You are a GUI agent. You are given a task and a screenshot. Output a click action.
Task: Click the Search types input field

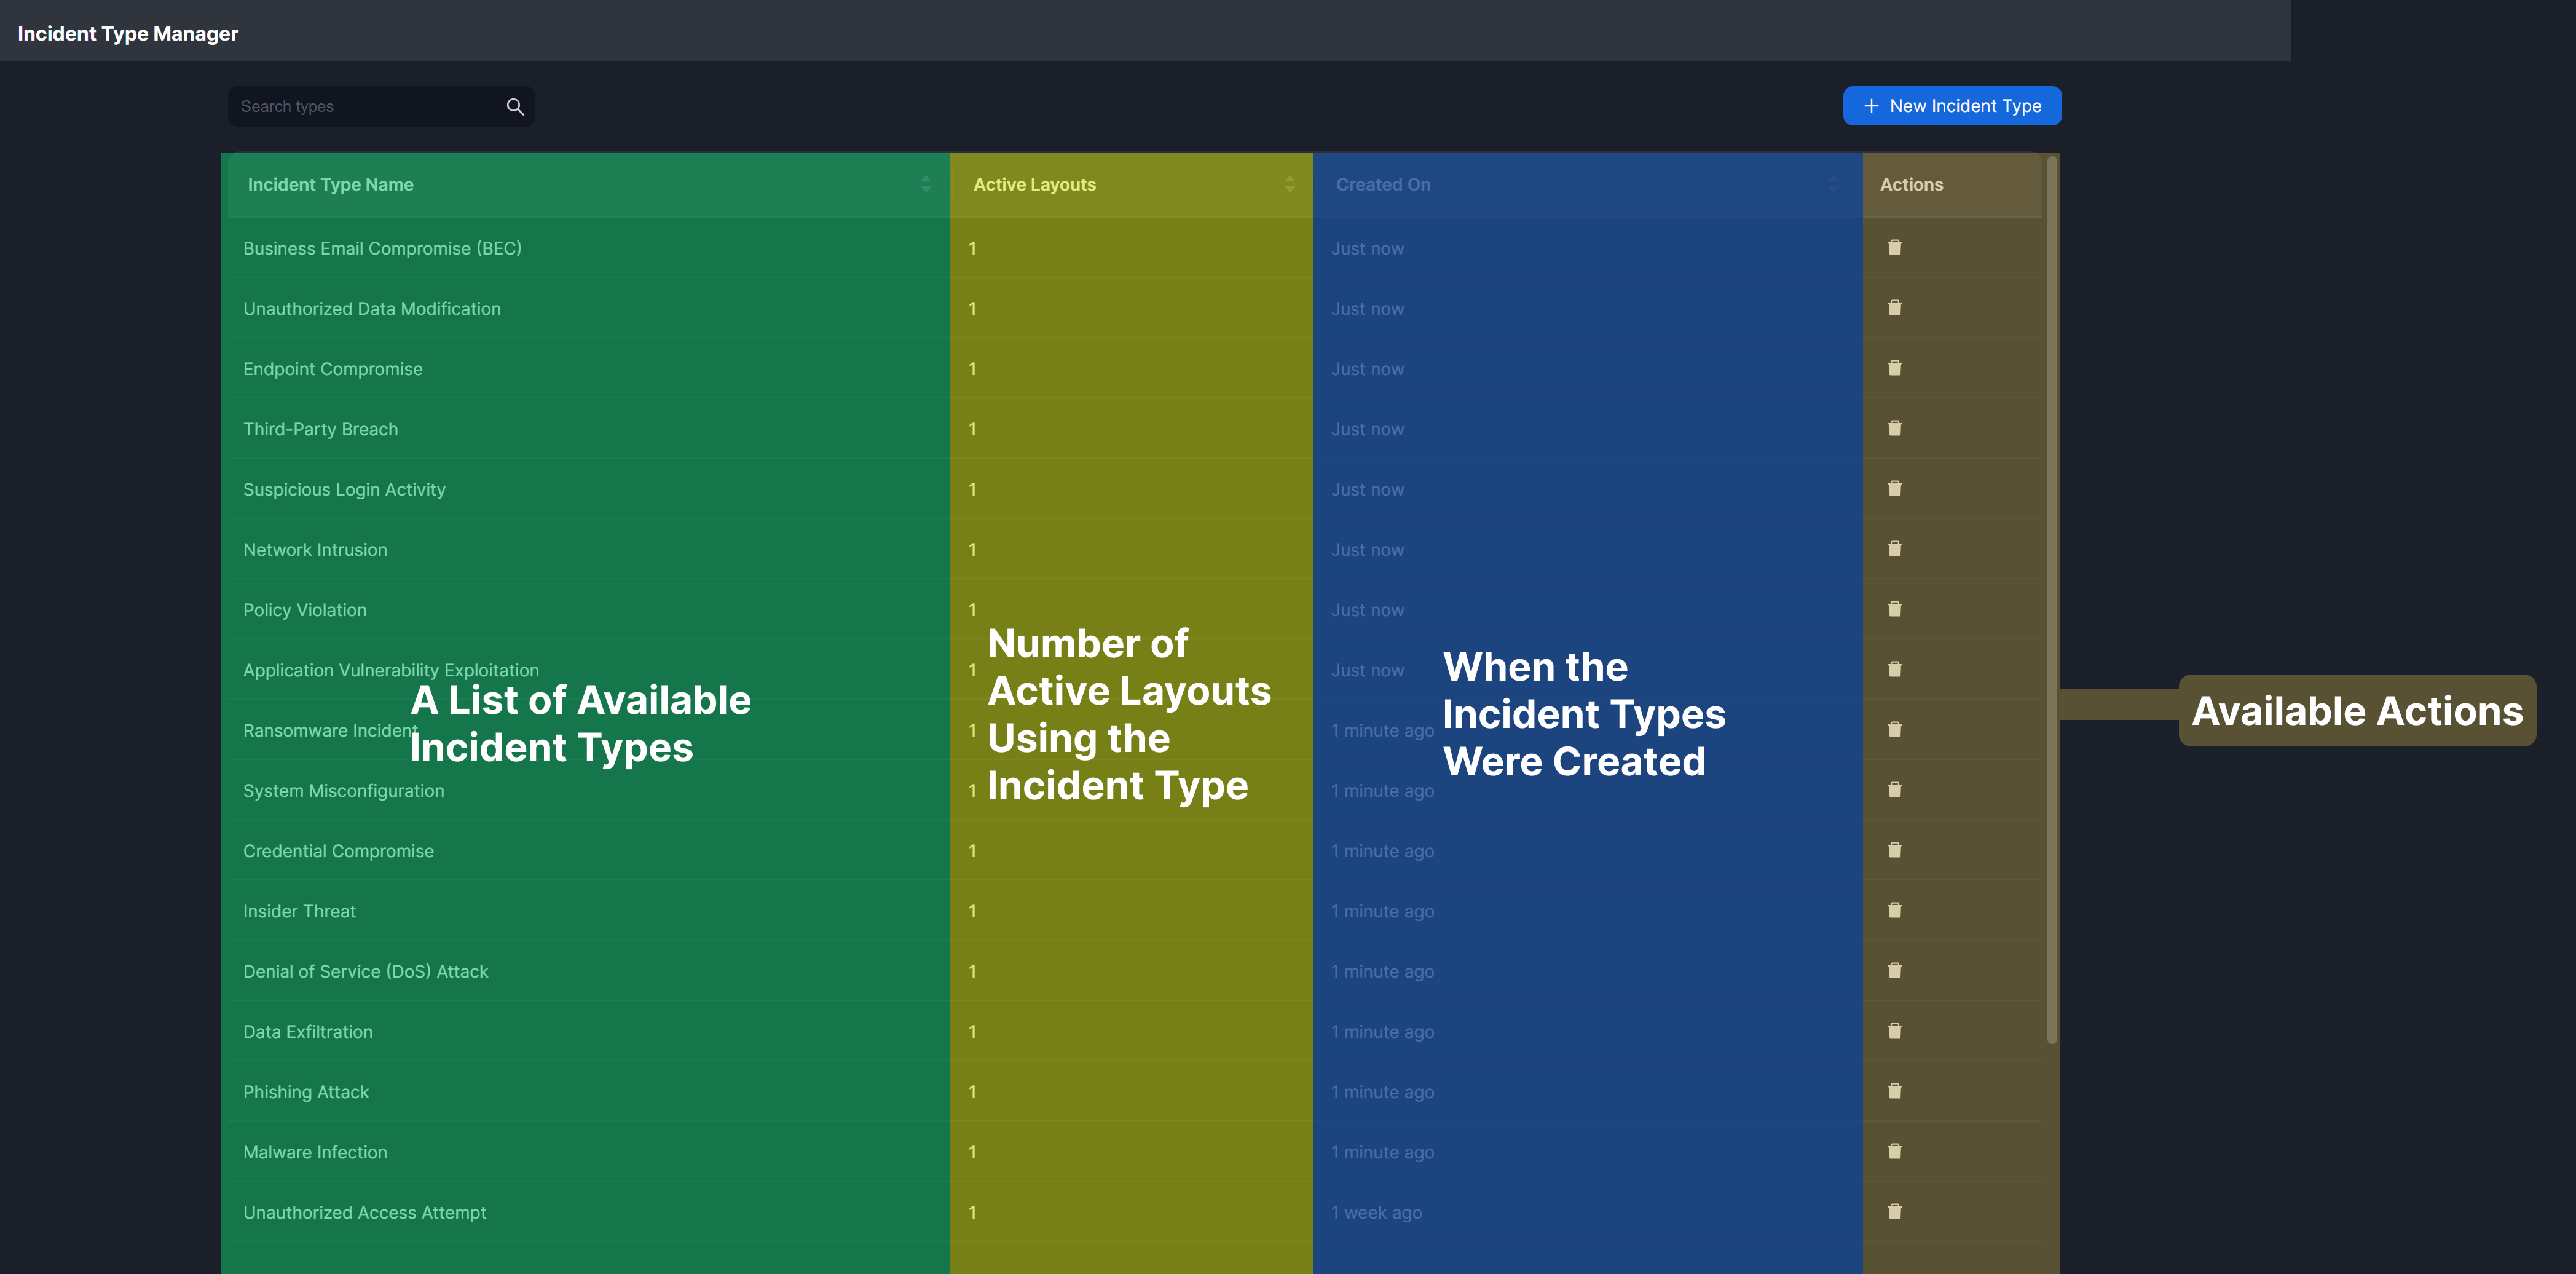pyautogui.click(x=365, y=106)
